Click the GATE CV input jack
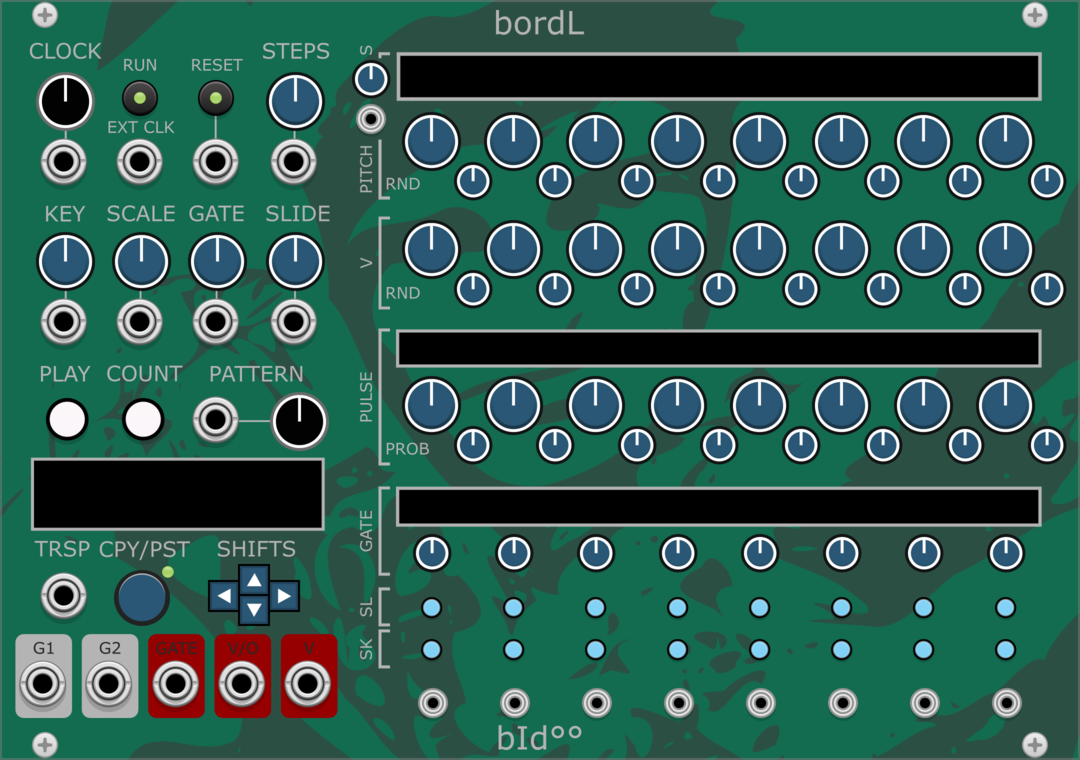The width and height of the screenshot is (1080, 760). [216, 321]
